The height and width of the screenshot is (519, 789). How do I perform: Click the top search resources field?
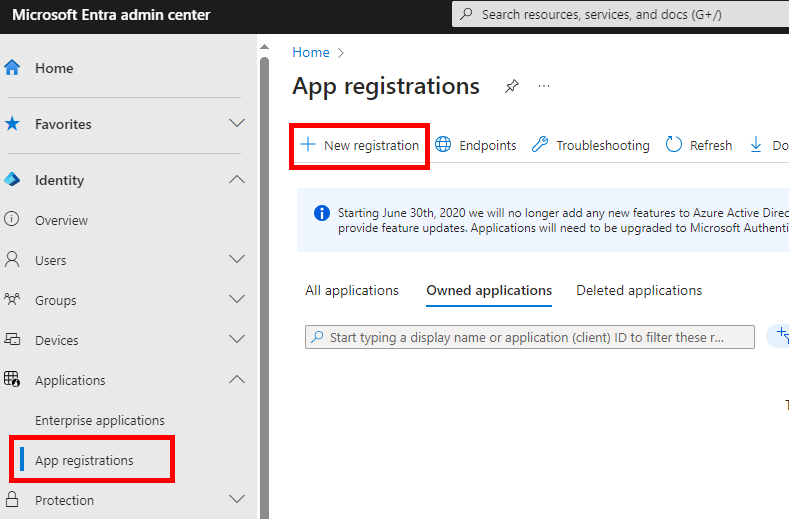620,15
